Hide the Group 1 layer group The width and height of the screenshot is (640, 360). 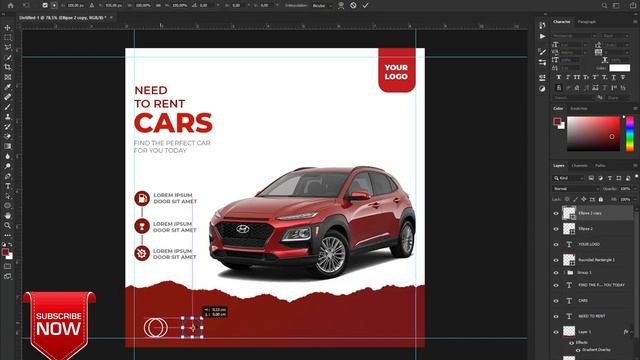point(556,272)
